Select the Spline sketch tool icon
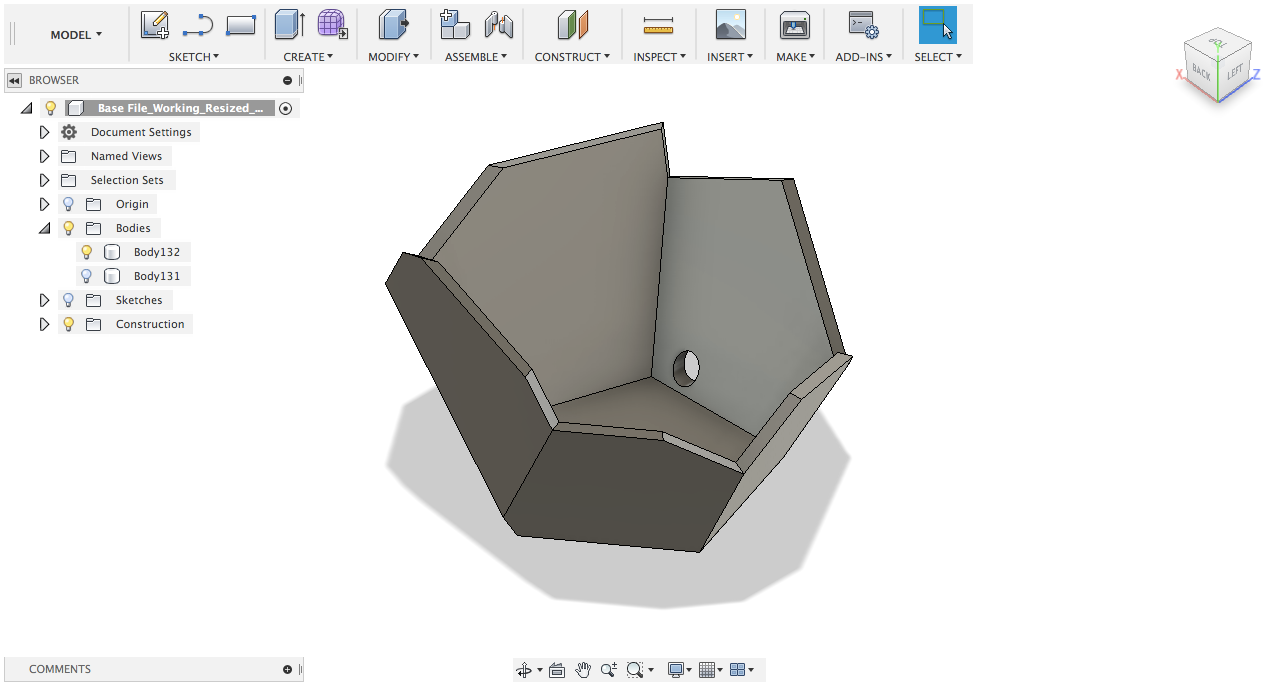Viewport: 1280px width, 686px height. tap(198, 25)
